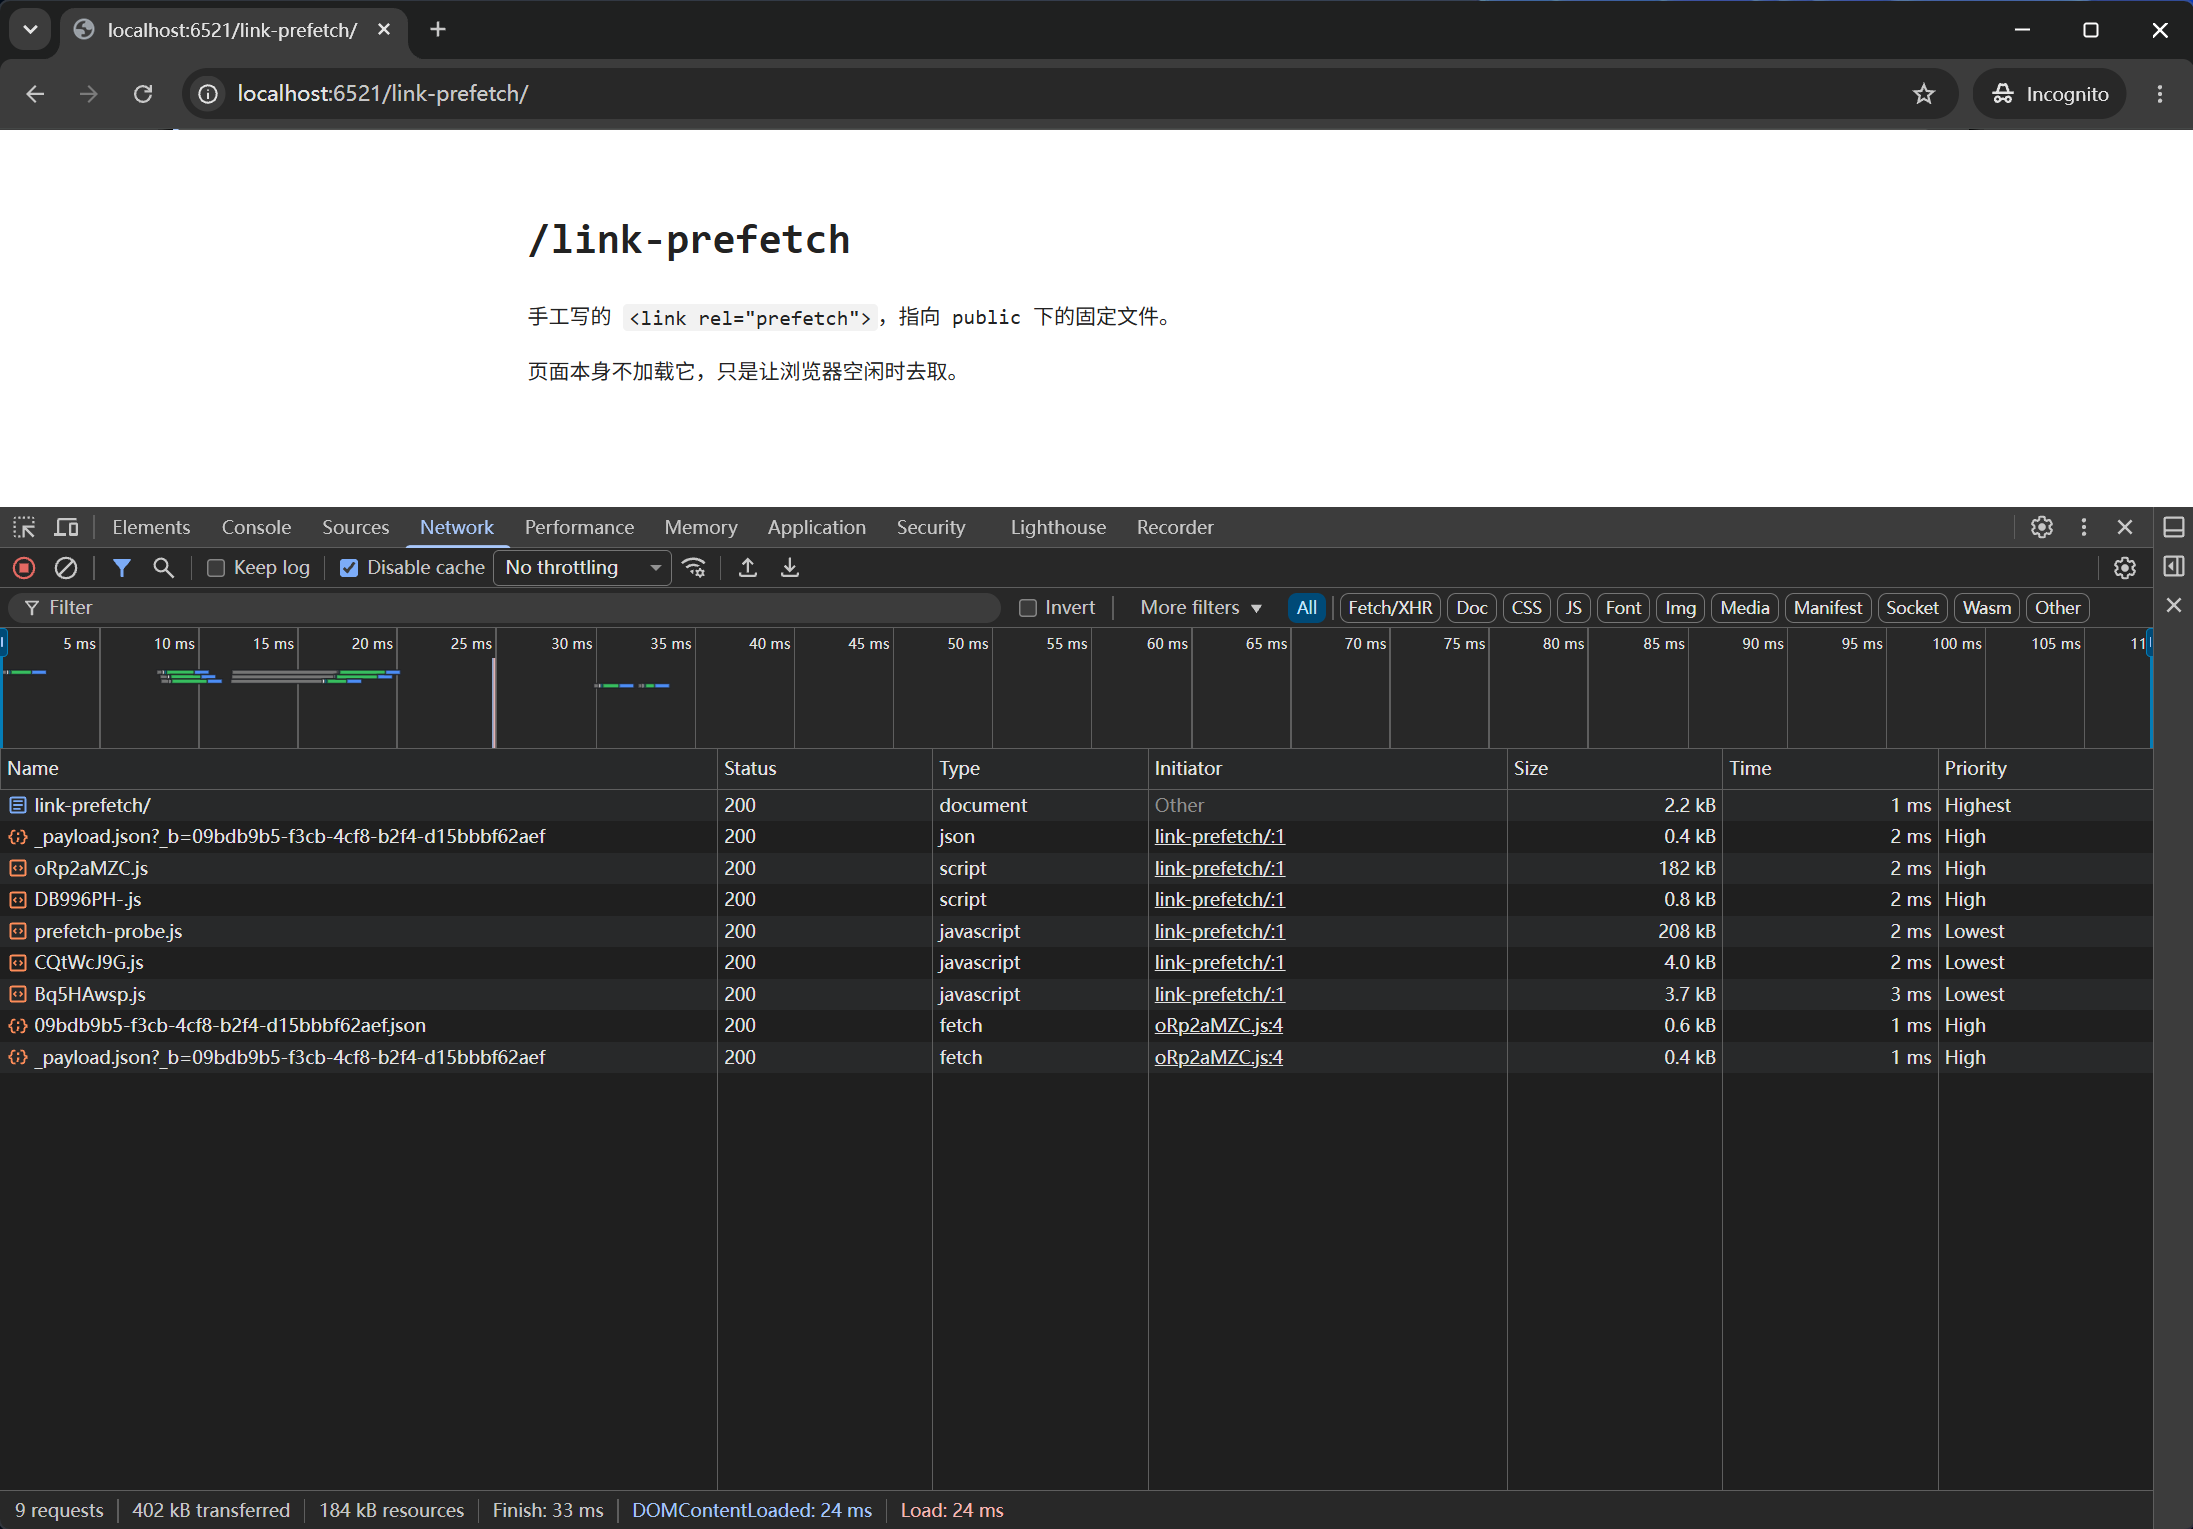The height and width of the screenshot is (1529, 2193).
Task: Select the oRp2aMZC.js request row
Action: (1076, 868)
